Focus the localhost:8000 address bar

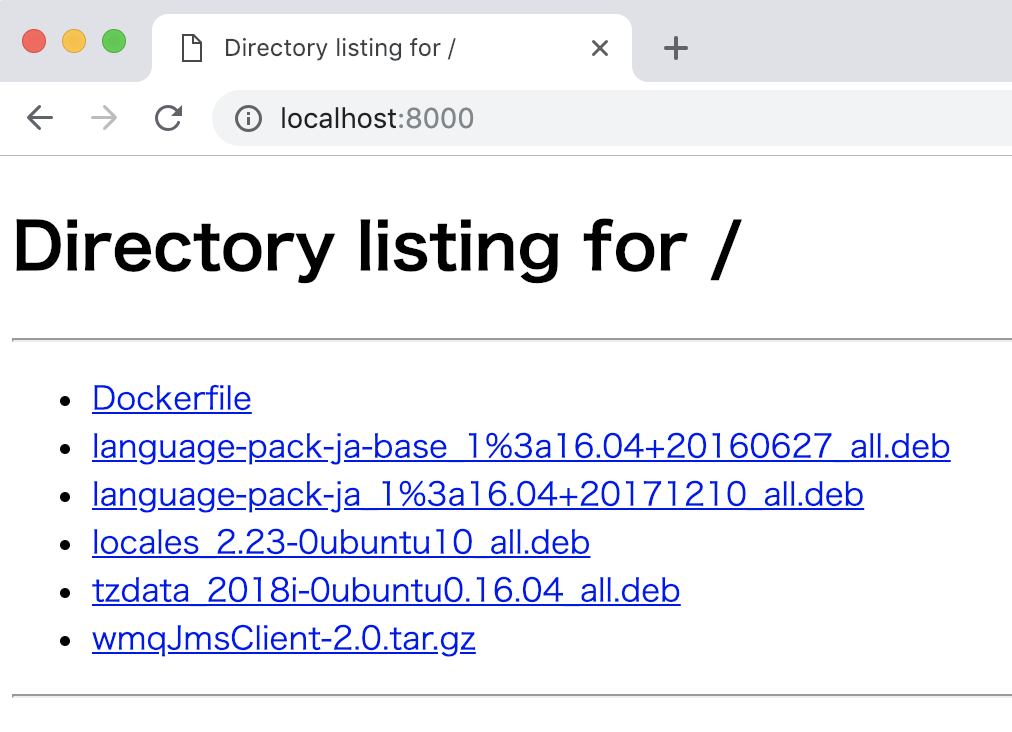(x=612, y=118)
